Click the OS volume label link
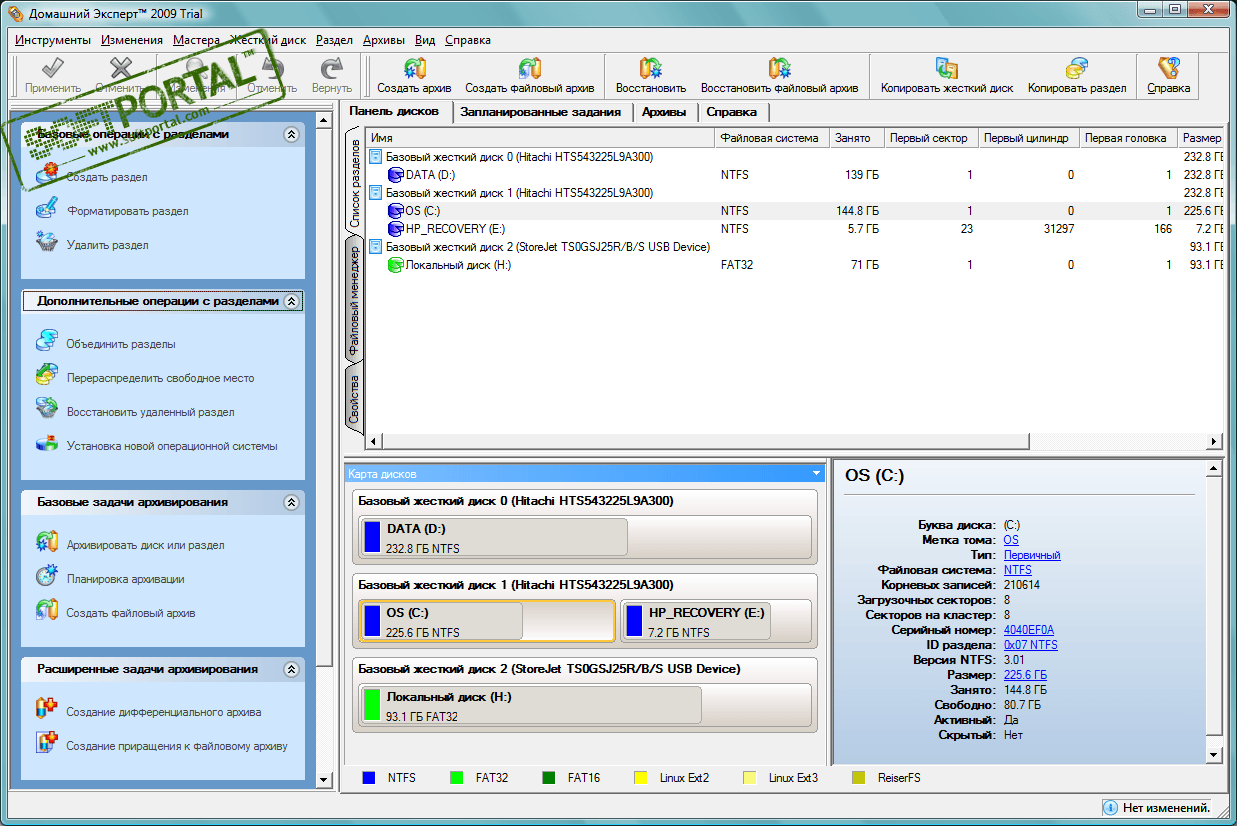Image resolution: width=1237 pixels, height=826 pixels. 1011,540
